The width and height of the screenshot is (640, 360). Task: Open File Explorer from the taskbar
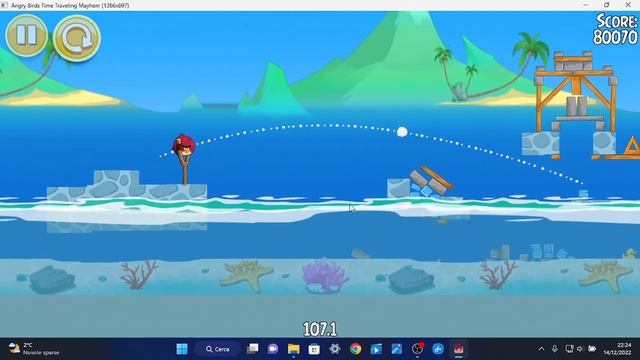coord(293,349)
